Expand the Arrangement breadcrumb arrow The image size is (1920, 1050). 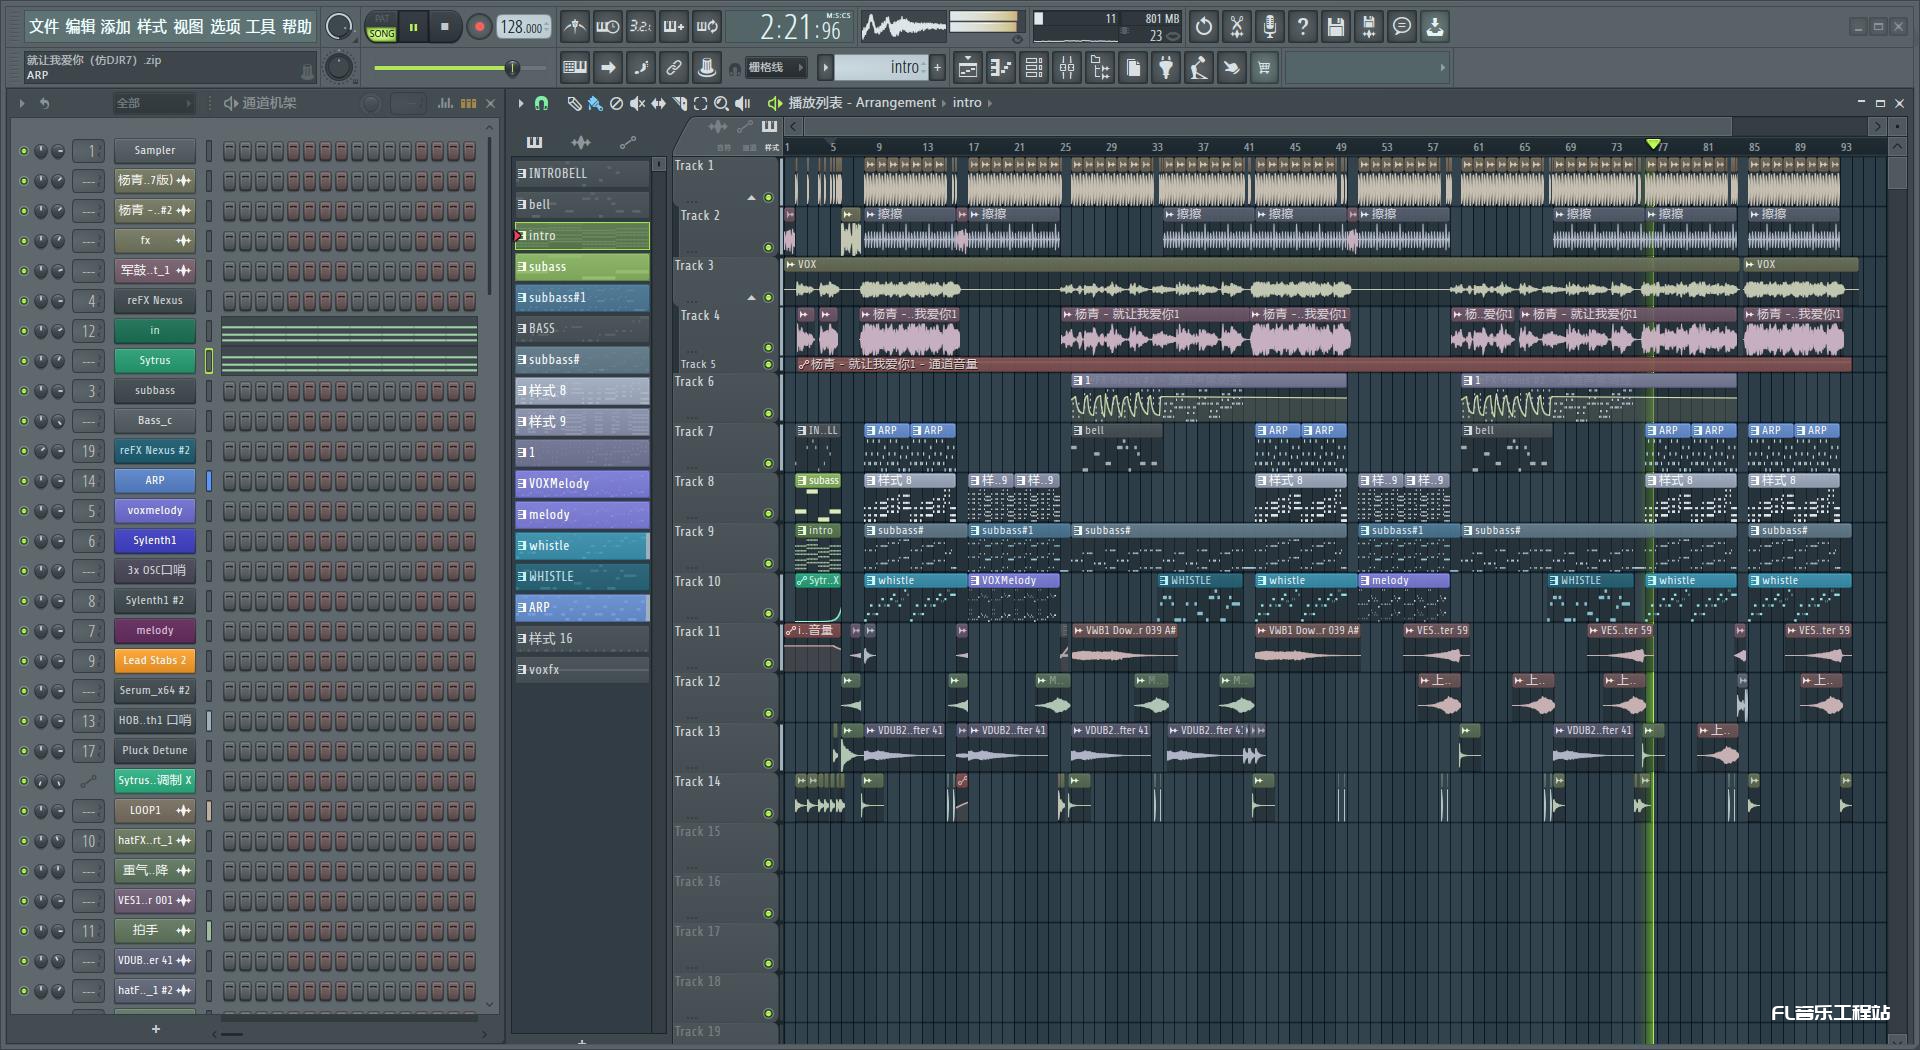coord(942,103)
